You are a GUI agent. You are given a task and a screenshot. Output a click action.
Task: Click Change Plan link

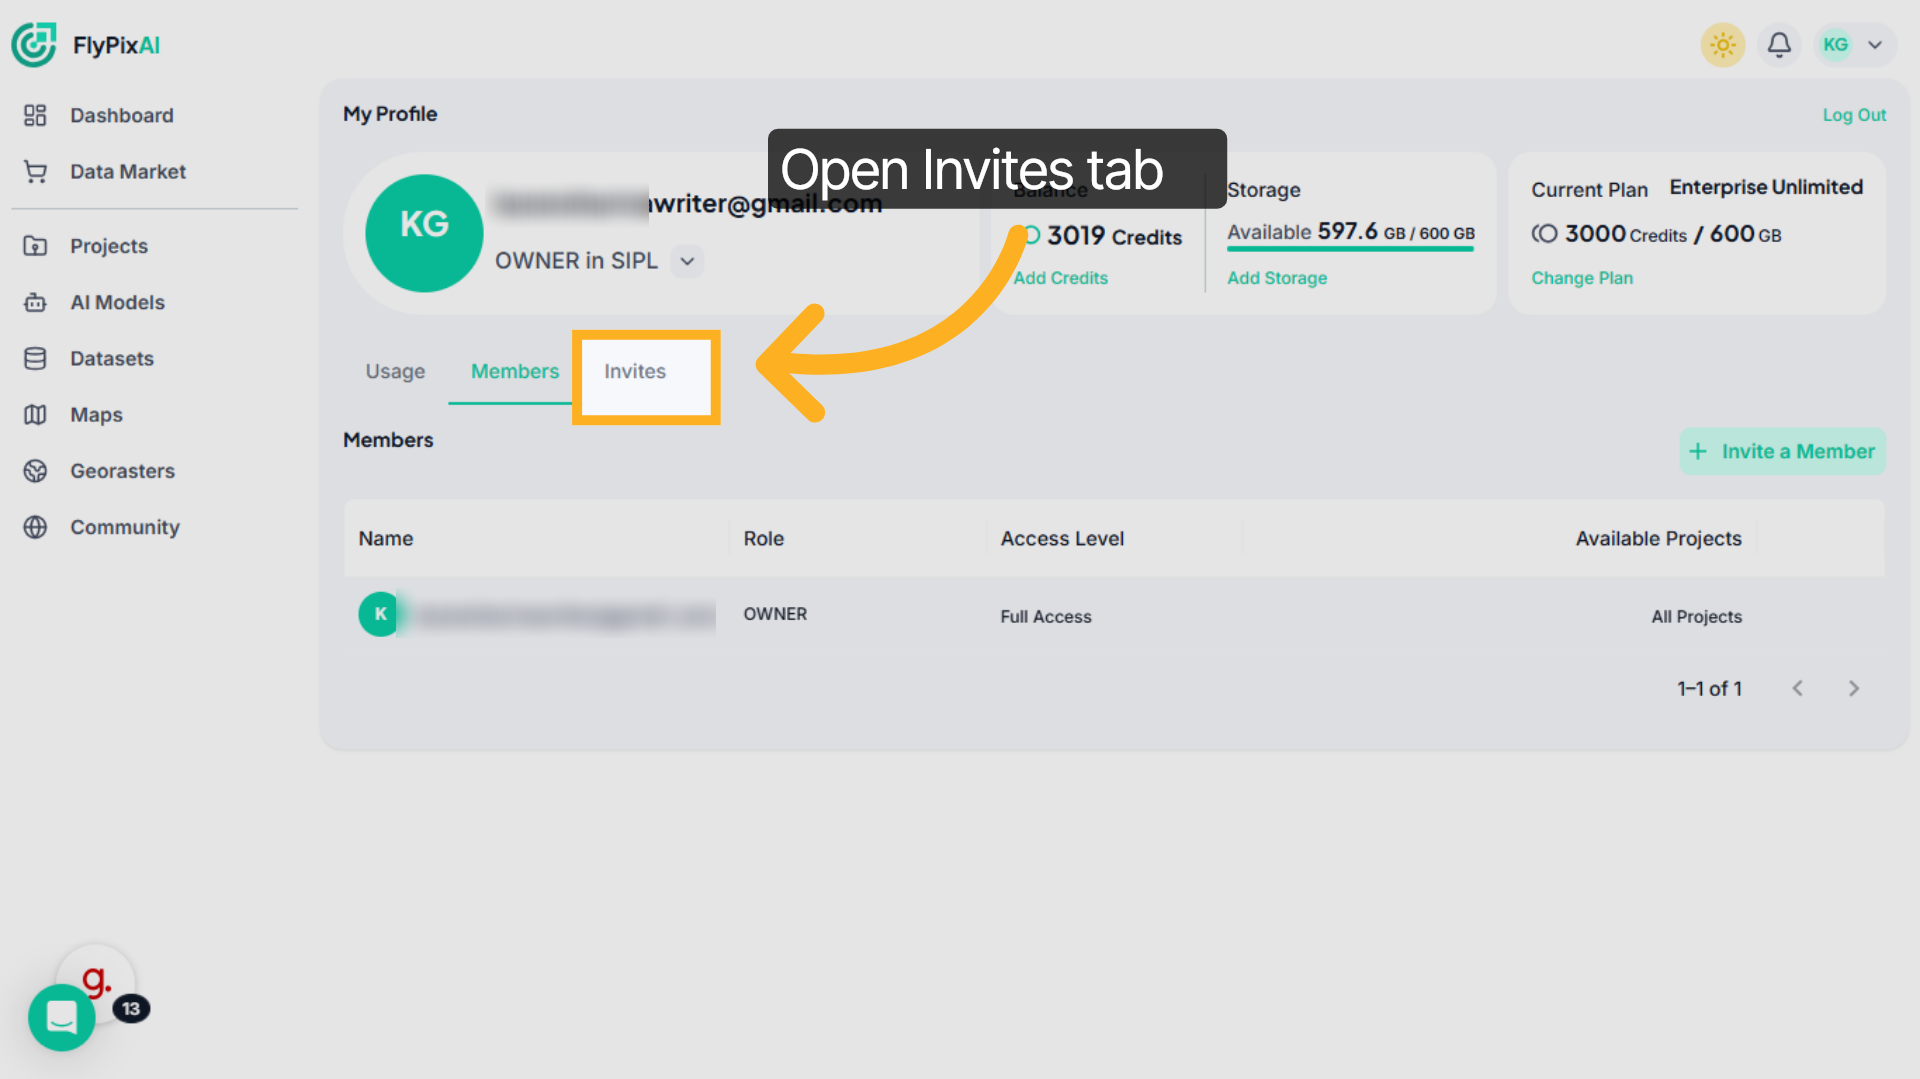1582,278
